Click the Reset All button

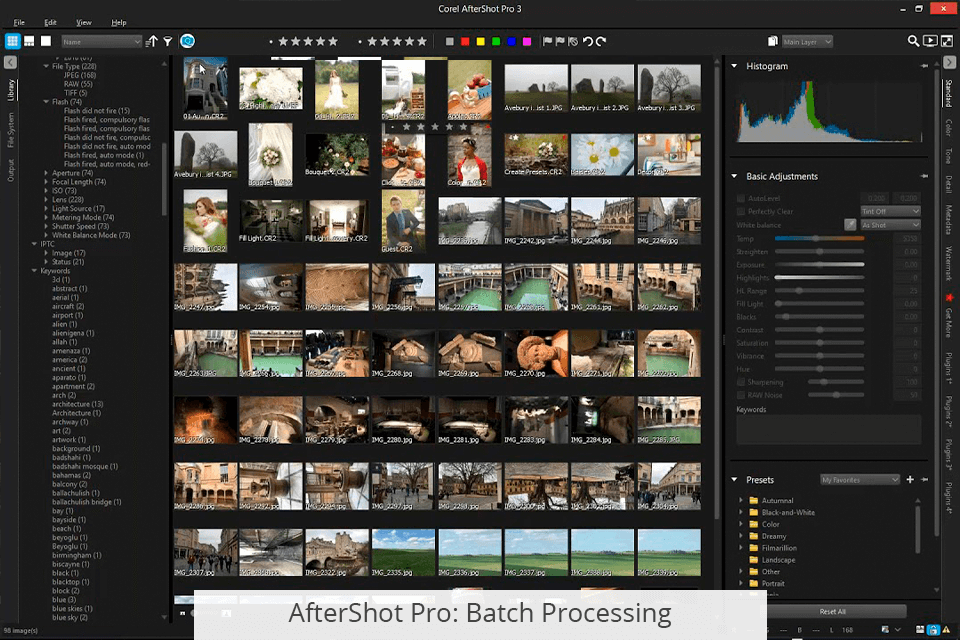coord(833,611)
